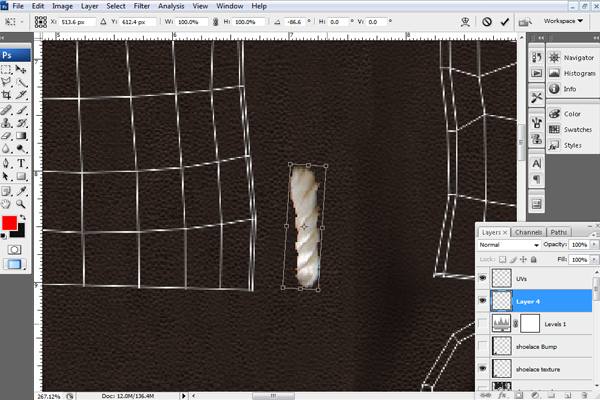This screenshot has height=400, width=600.
Task: Open the File menu
Action: pos(18,6)
